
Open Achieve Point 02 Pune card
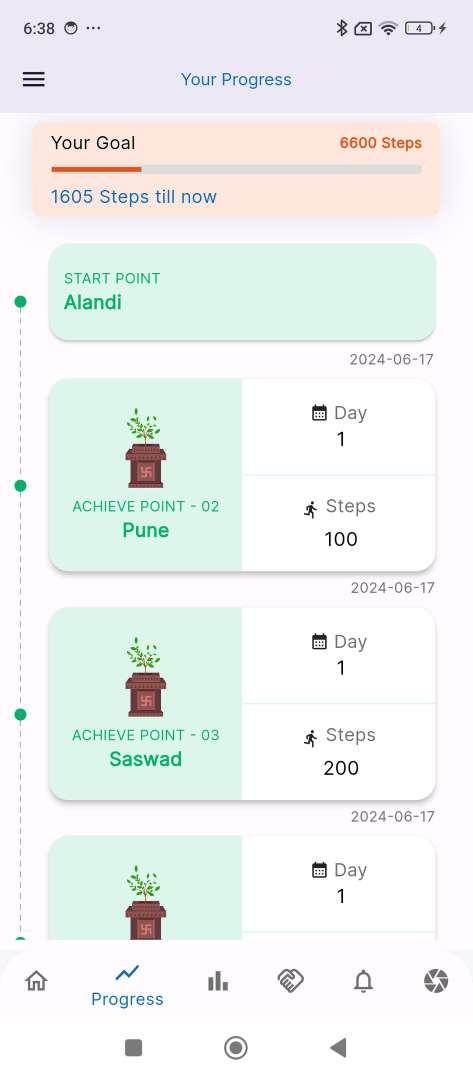tap(242, 475)
